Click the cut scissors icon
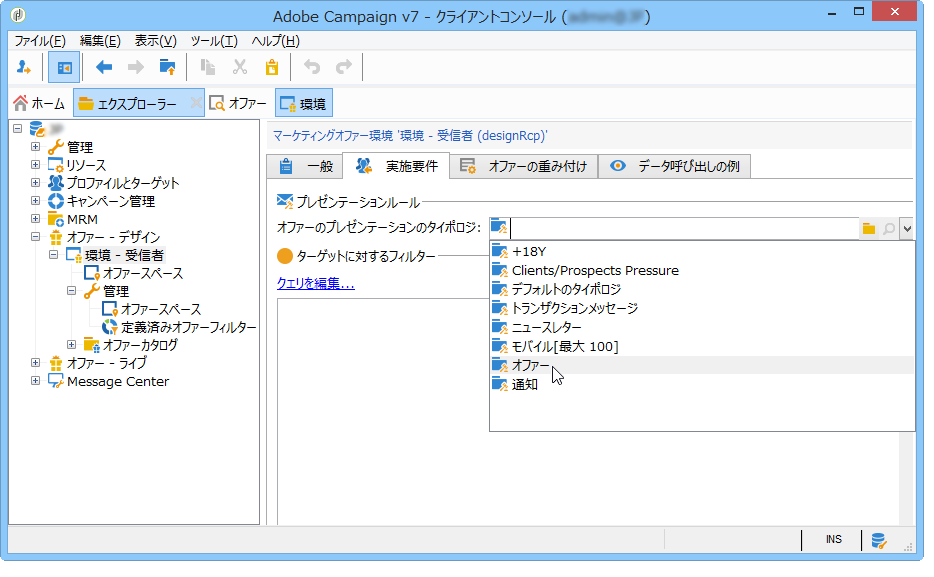This screenshot has height=577, width=934. click(239, 67)
